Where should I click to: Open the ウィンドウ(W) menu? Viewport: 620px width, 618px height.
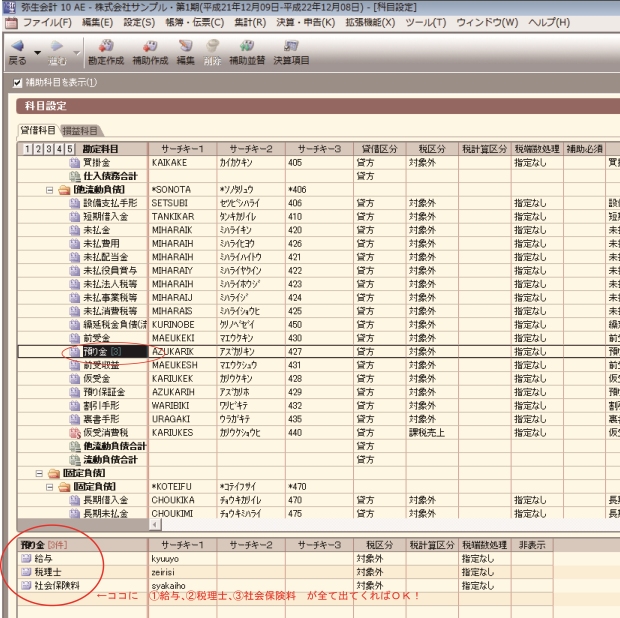[487, 23]
